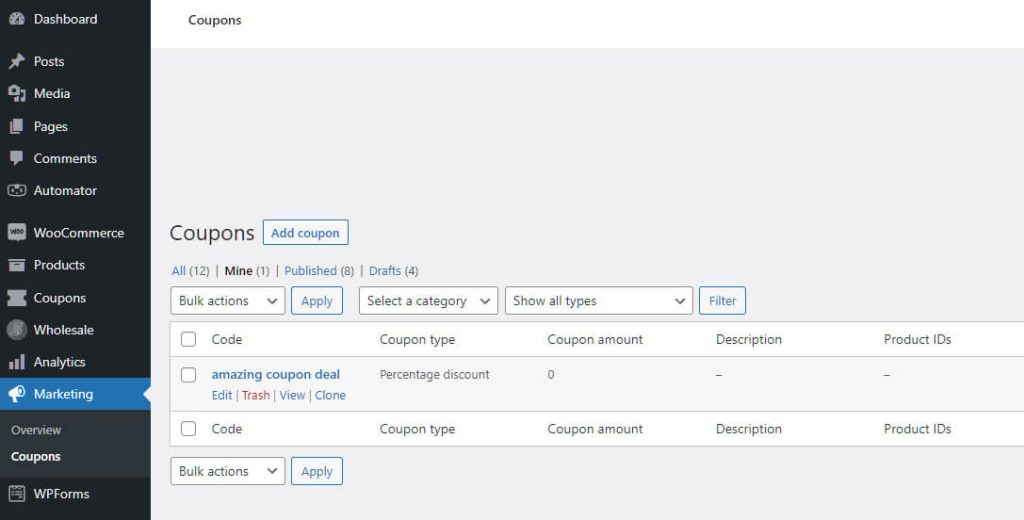The height and width of the screenshot is (520, 1024).
Task: Expand the Select a category dropdown
Action: tap(428, 301)
